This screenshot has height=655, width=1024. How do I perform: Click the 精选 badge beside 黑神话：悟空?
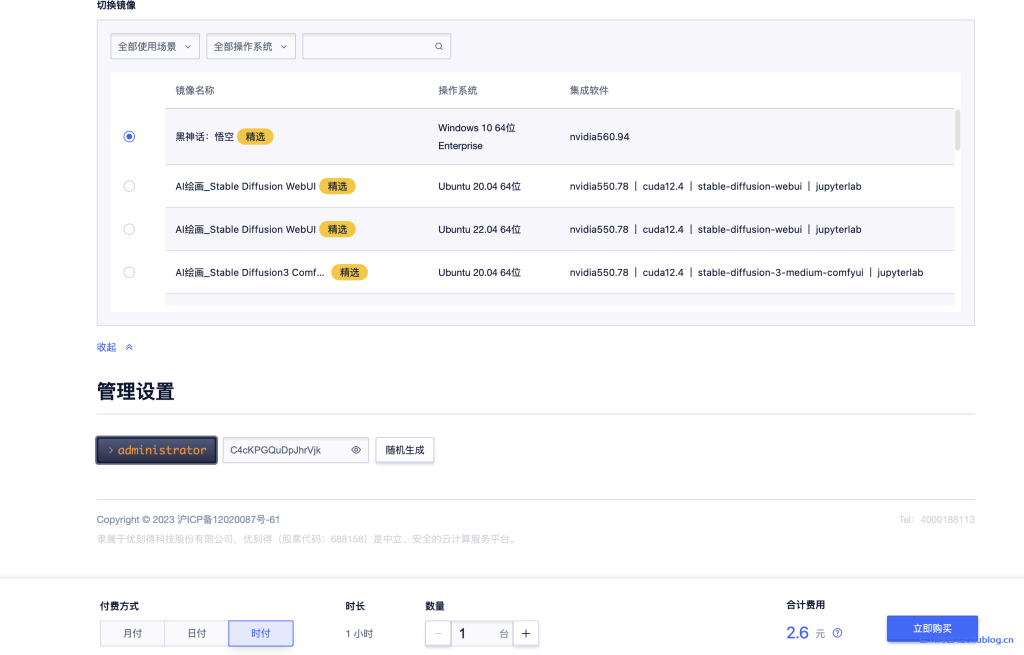click(254, 136)
